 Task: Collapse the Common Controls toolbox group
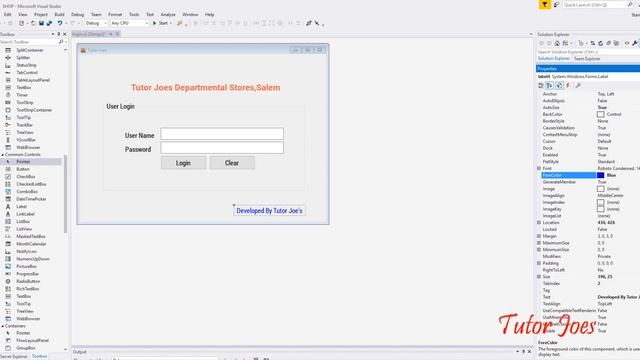2,155
